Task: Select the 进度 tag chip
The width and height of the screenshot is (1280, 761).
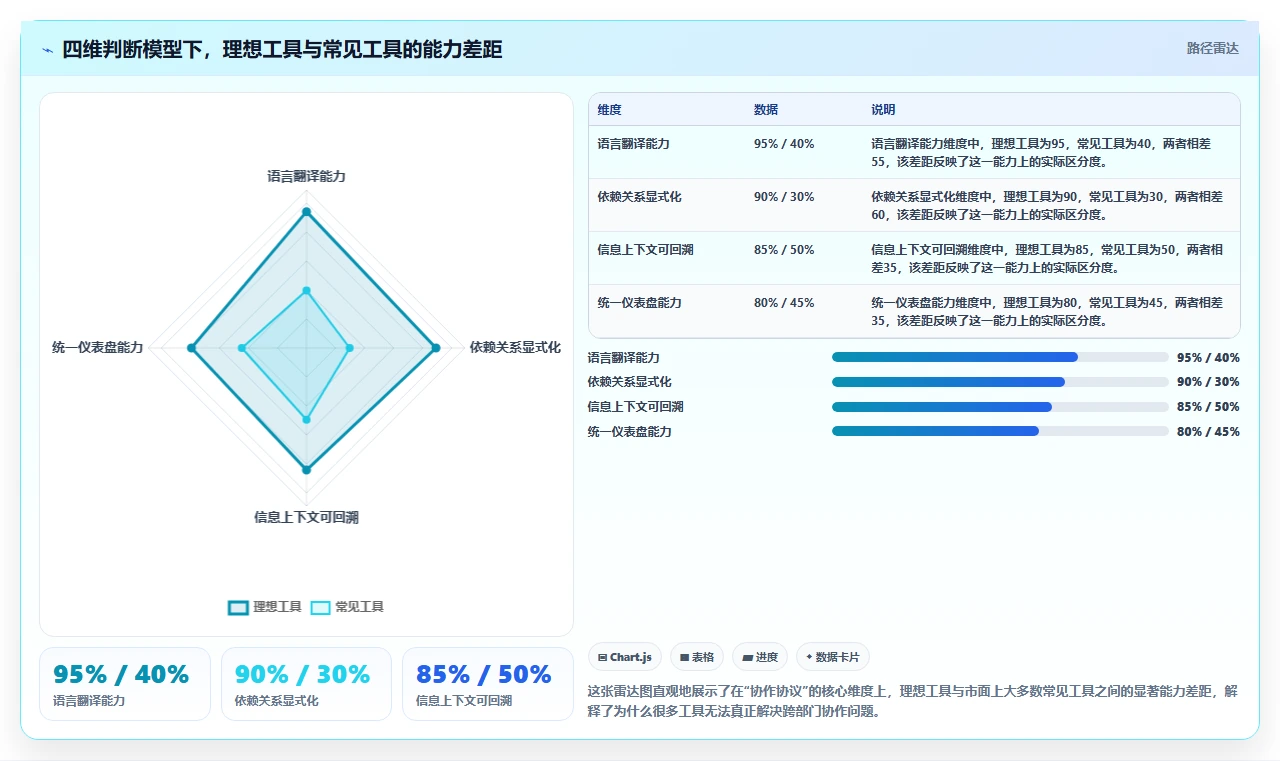Action: coord(760,657)
